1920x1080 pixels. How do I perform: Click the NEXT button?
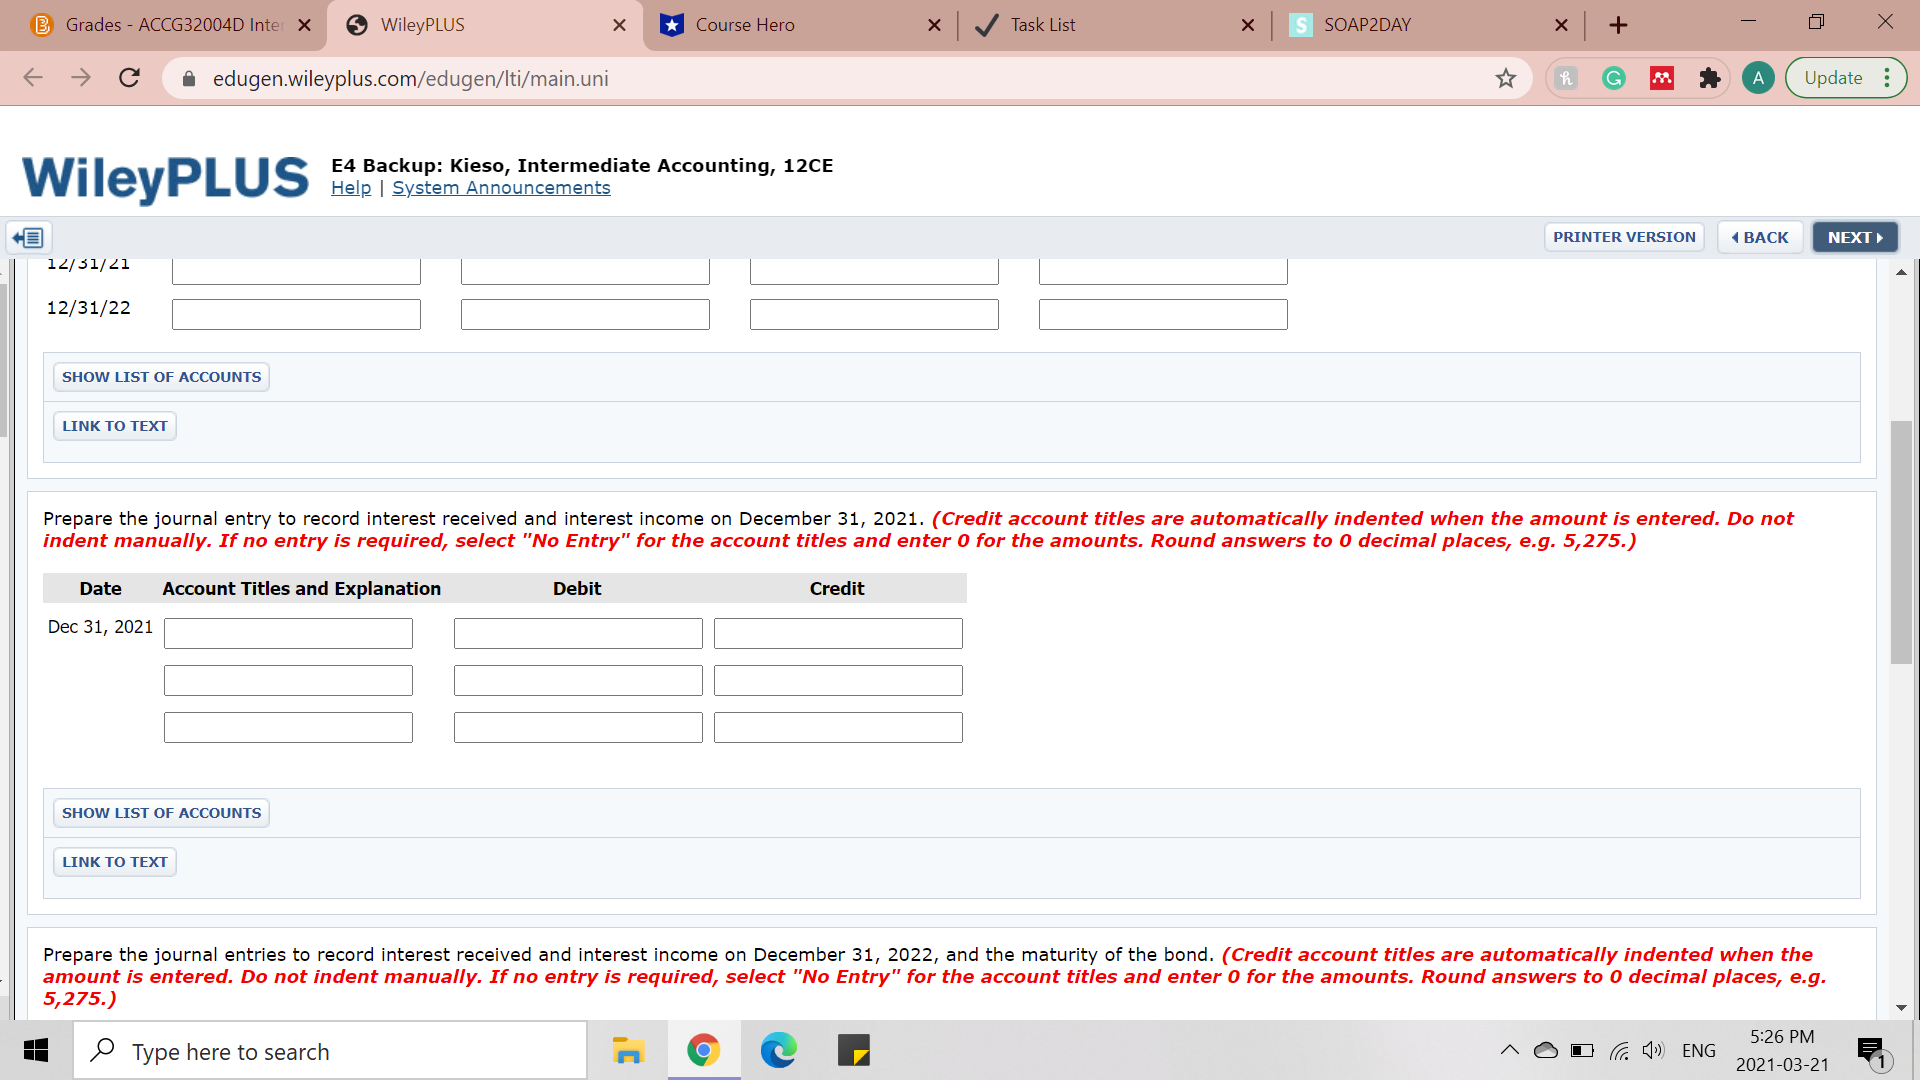pos(1854,237)
